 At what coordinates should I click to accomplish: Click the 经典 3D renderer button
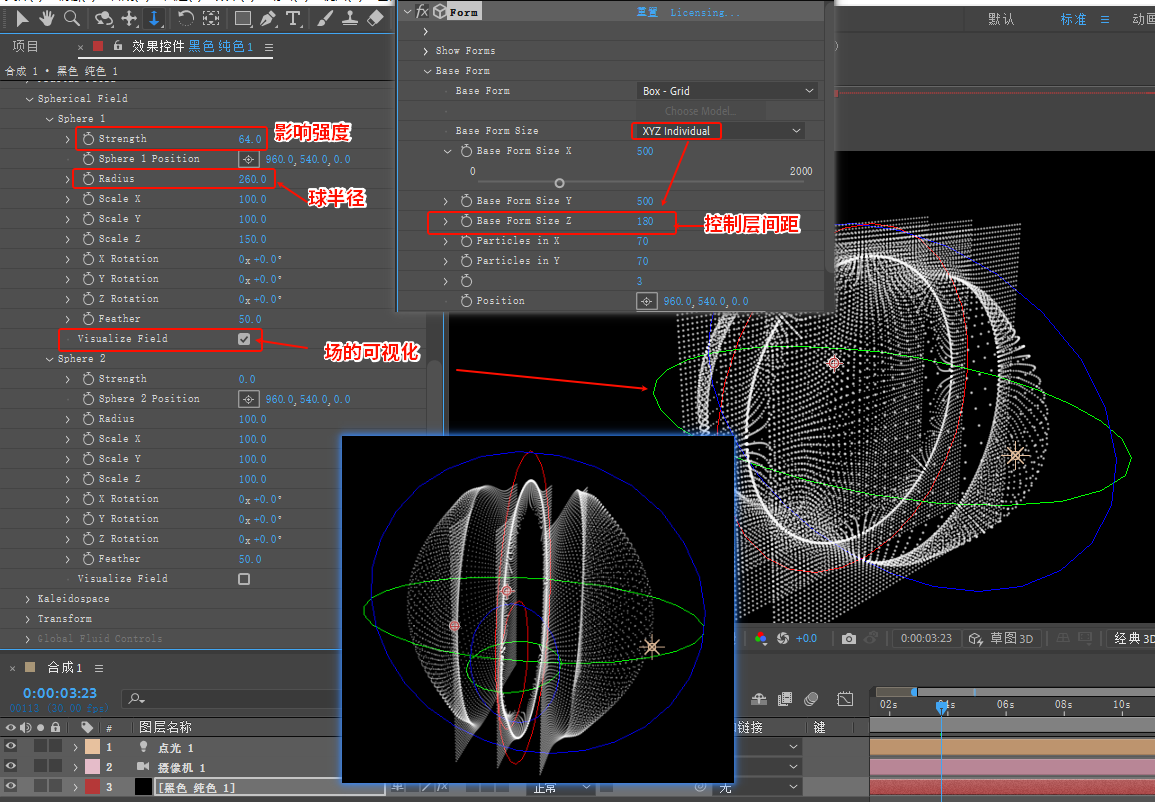pyautogui.click(x=1133, y=639)
